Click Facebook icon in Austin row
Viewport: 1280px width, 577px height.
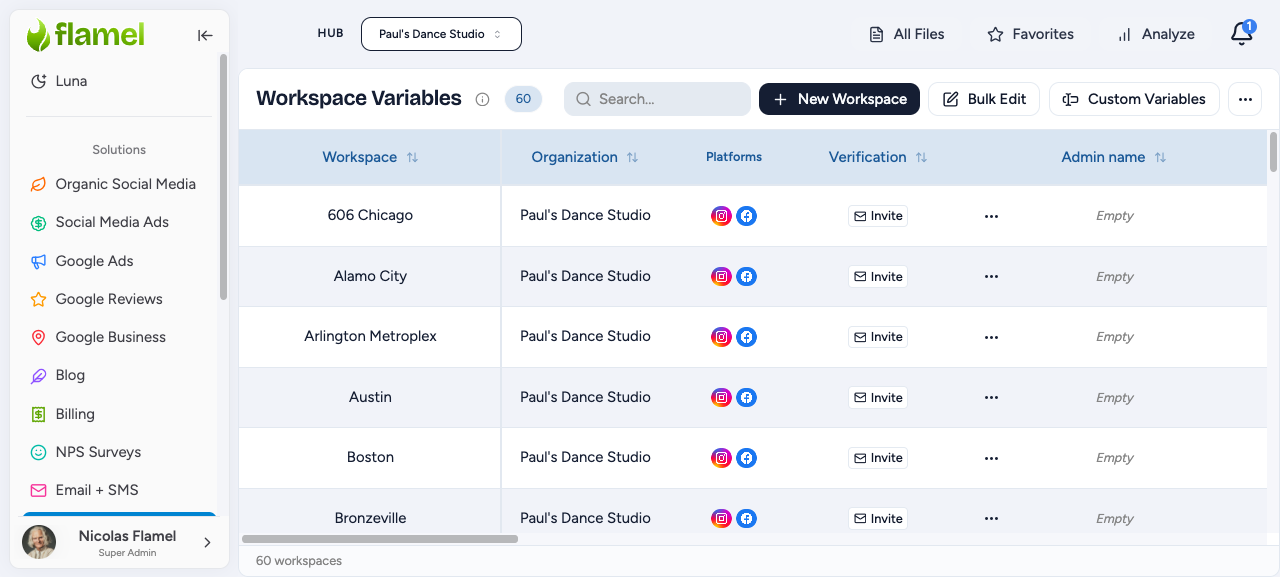(746, 398)
